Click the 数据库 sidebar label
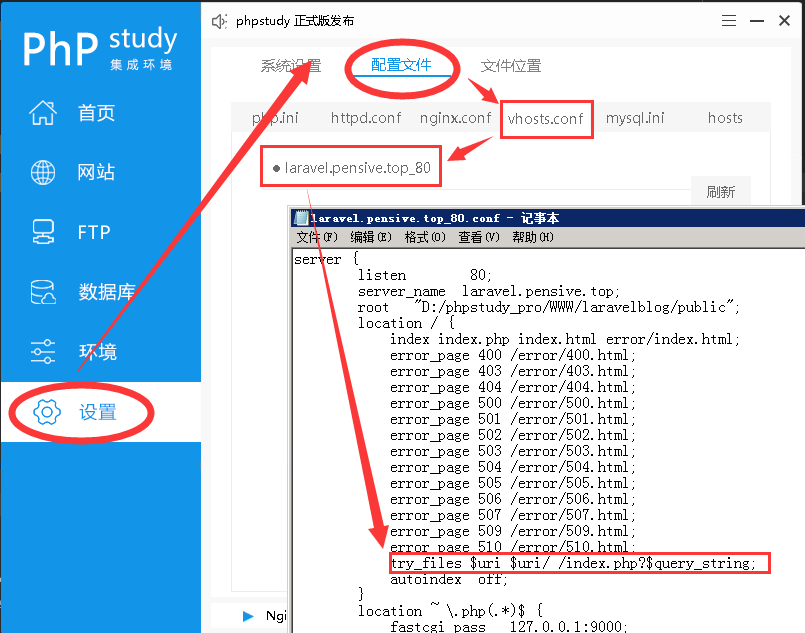 [107, 292]
